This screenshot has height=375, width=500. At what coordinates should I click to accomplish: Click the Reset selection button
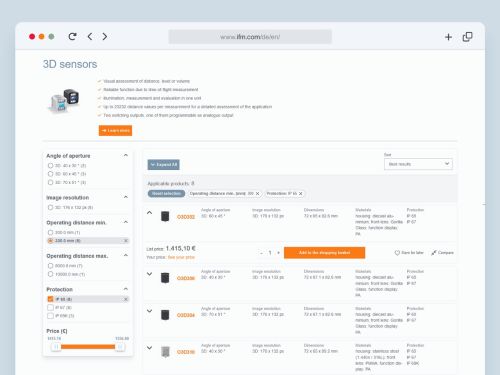click(166, 193)
